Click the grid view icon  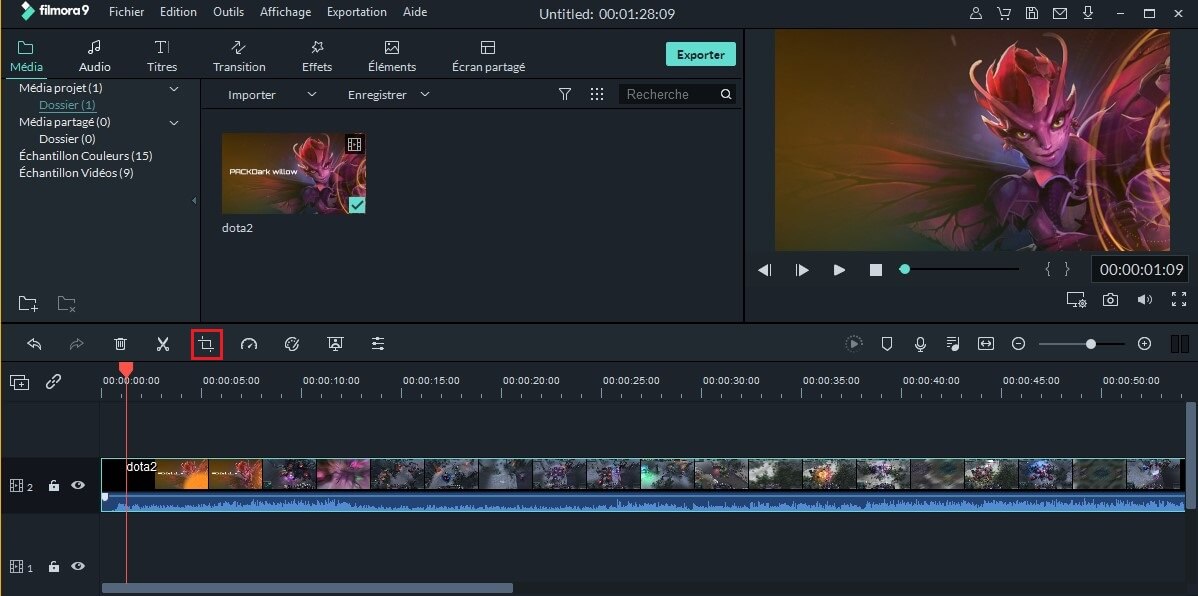coord(597,94)
